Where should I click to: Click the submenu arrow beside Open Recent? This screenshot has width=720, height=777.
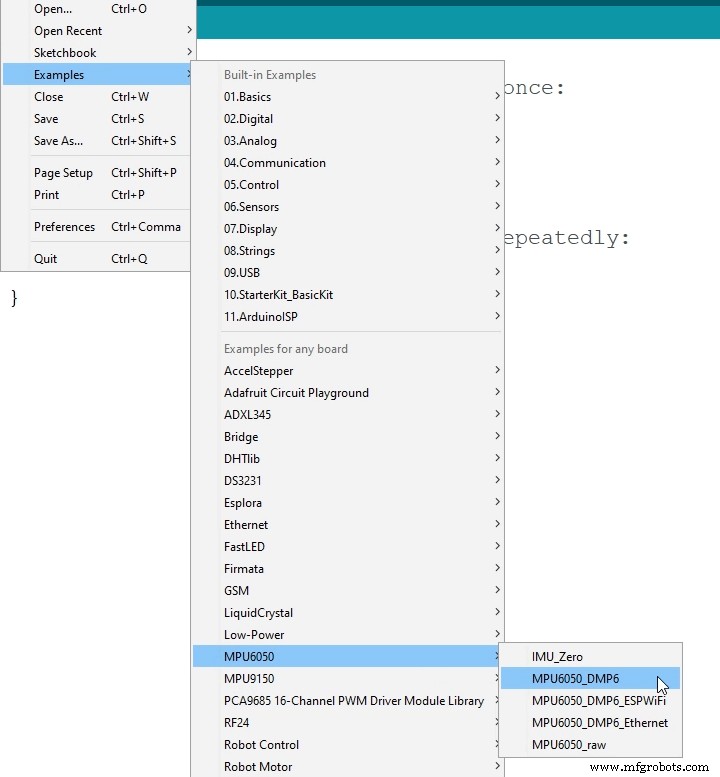tap(189, 30)
